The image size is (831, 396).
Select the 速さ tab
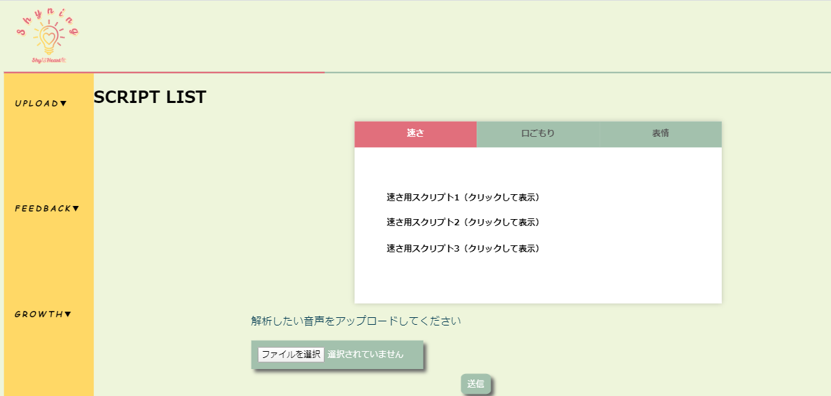tap(416, 134)
